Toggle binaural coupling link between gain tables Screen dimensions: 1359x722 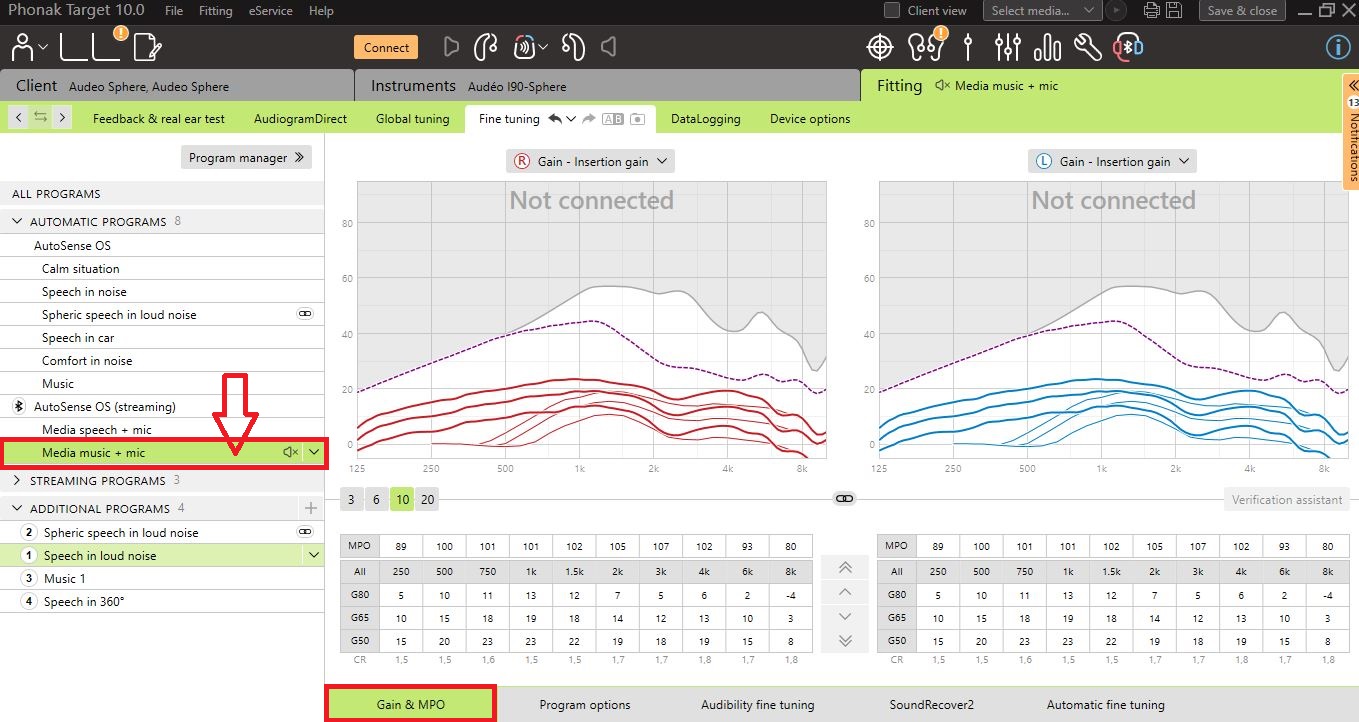point(845,498)
